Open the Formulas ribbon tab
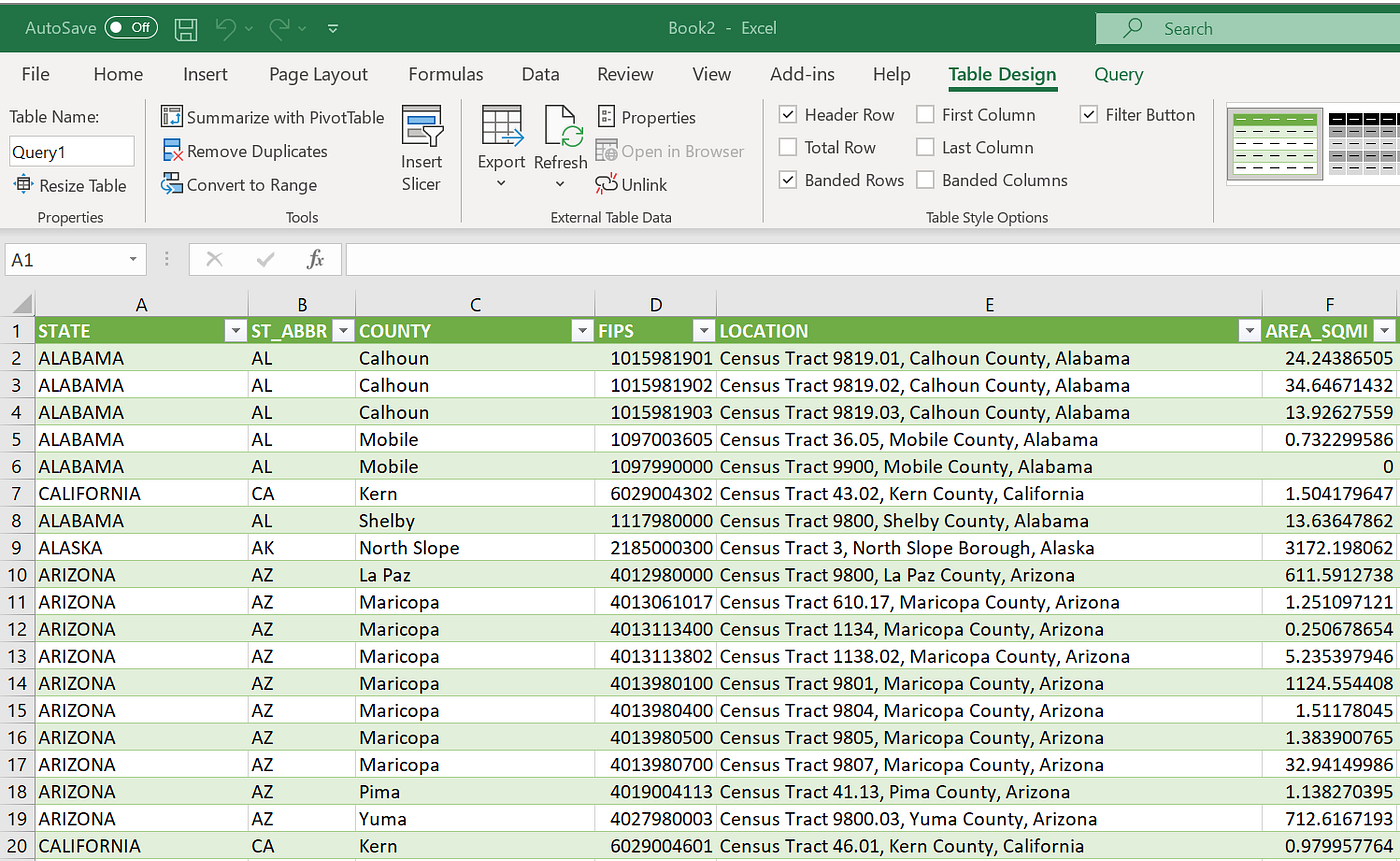 pyautogui.click(x=446, y=74)
